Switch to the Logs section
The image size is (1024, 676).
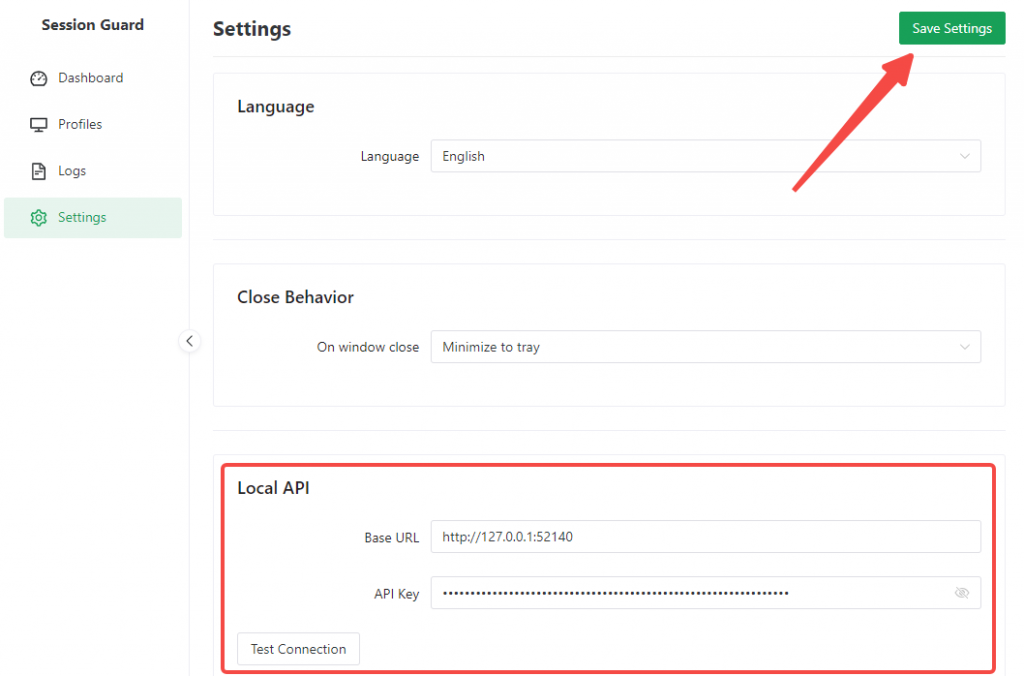click(x=72, y=171)
